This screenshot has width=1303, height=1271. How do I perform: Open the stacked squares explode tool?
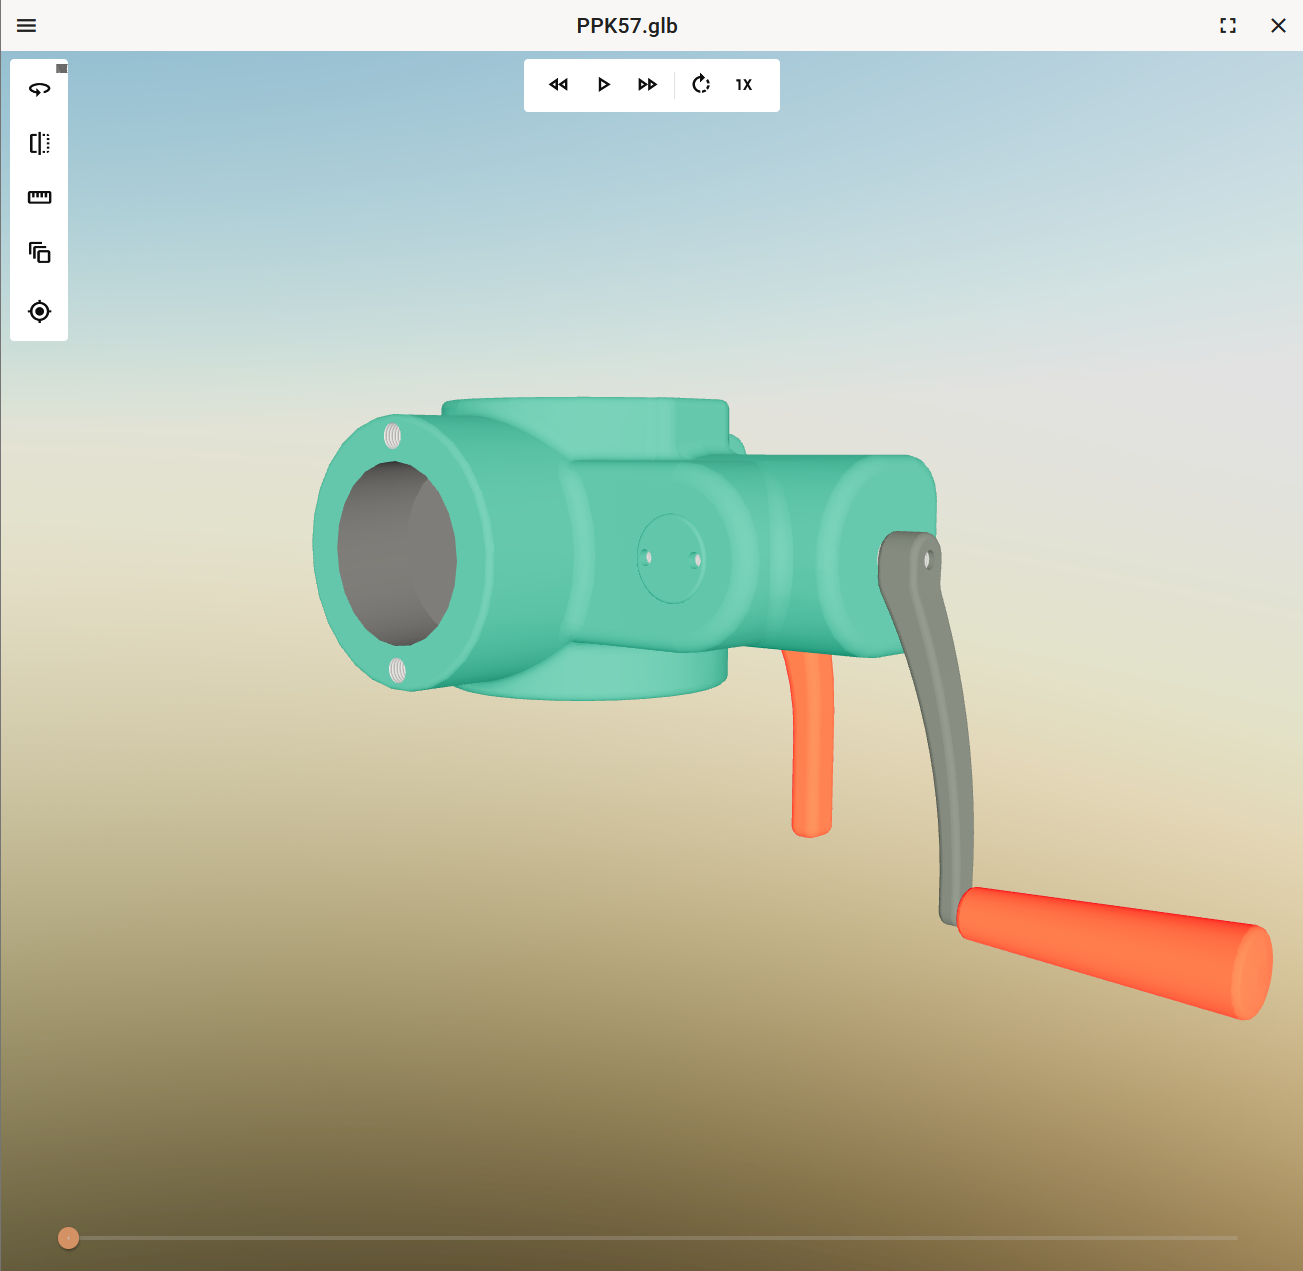point(40,253)
